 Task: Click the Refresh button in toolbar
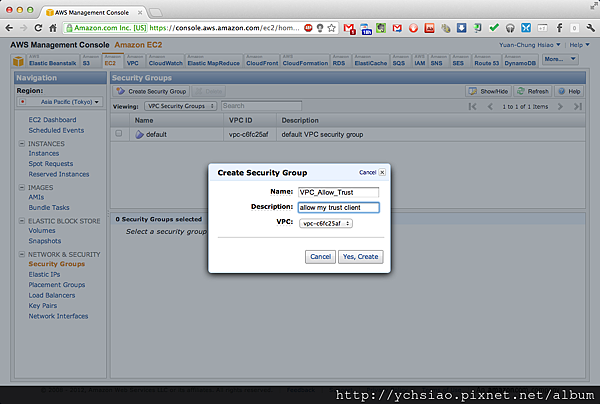[533, 91]
